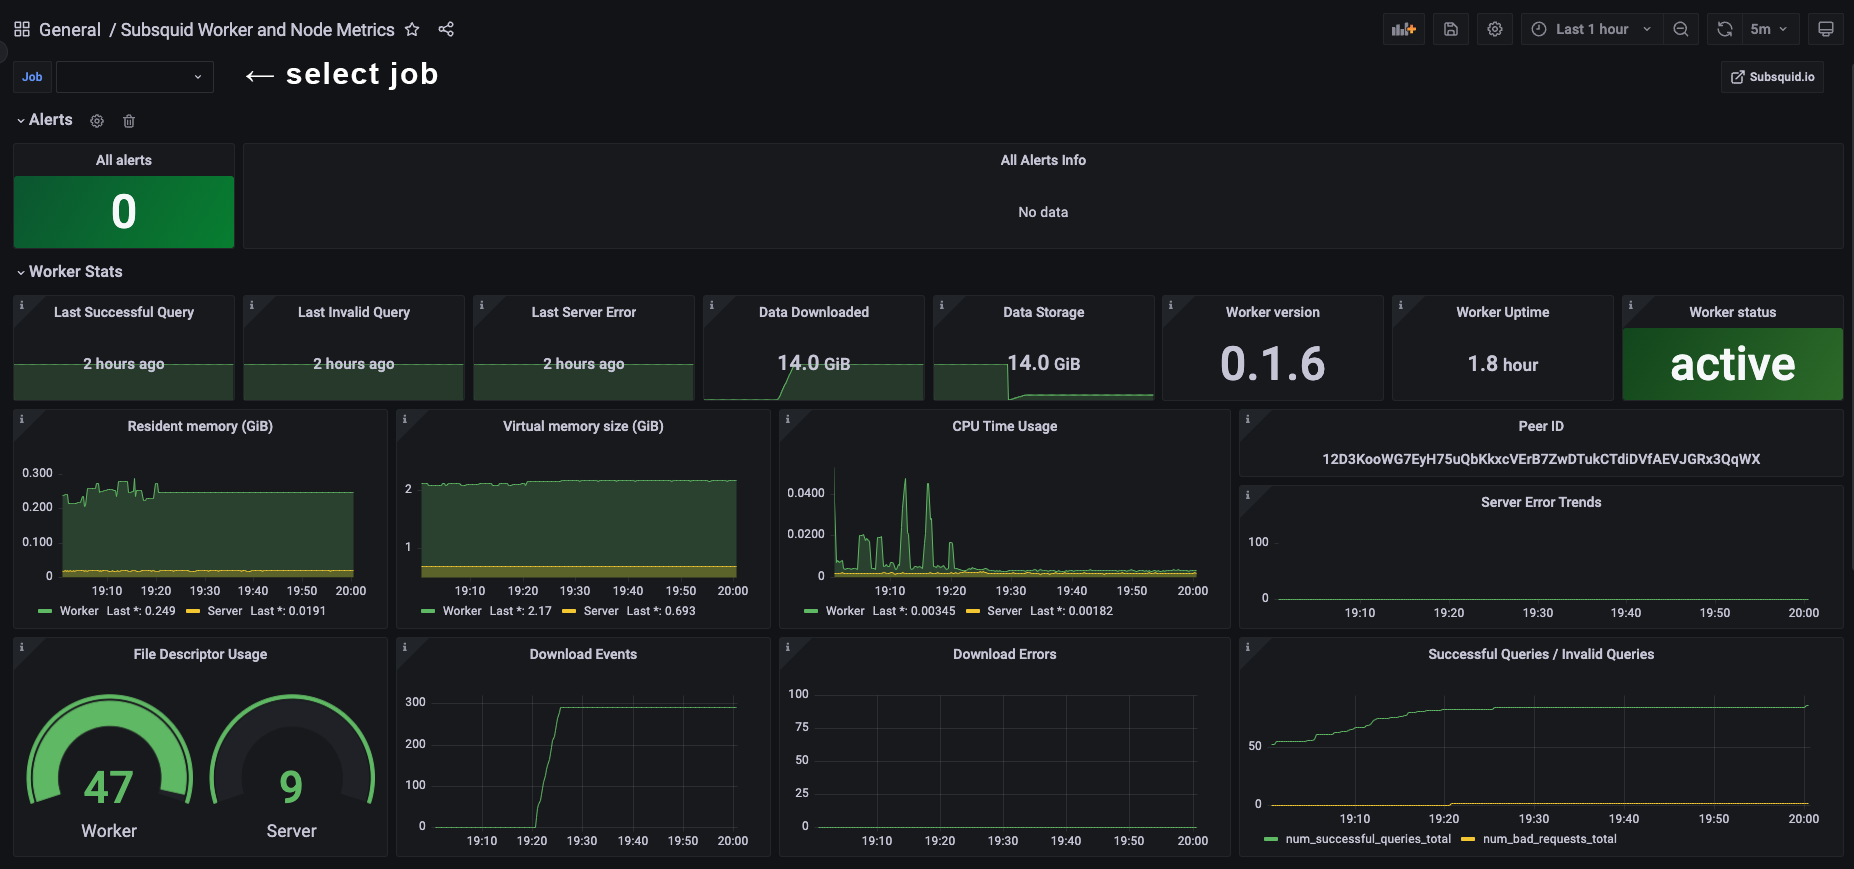Click the 0.1.6 worker version value
Viewport: 1854px width, 869px height.
(x=1272, y=364)
